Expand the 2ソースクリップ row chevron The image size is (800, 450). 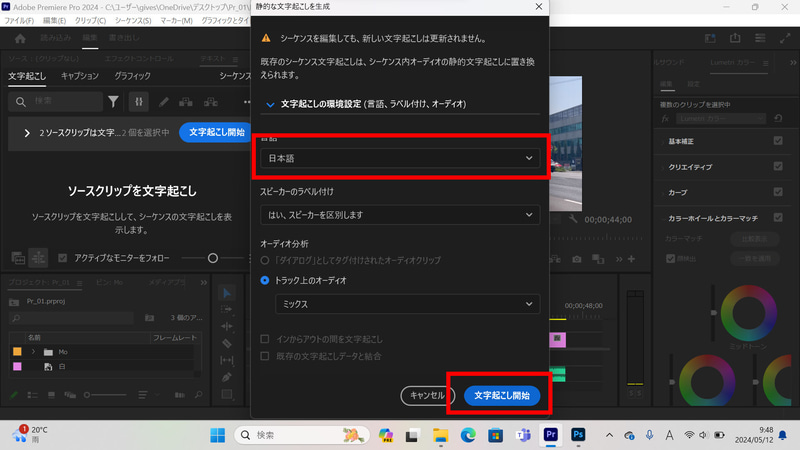coord(27,133)
